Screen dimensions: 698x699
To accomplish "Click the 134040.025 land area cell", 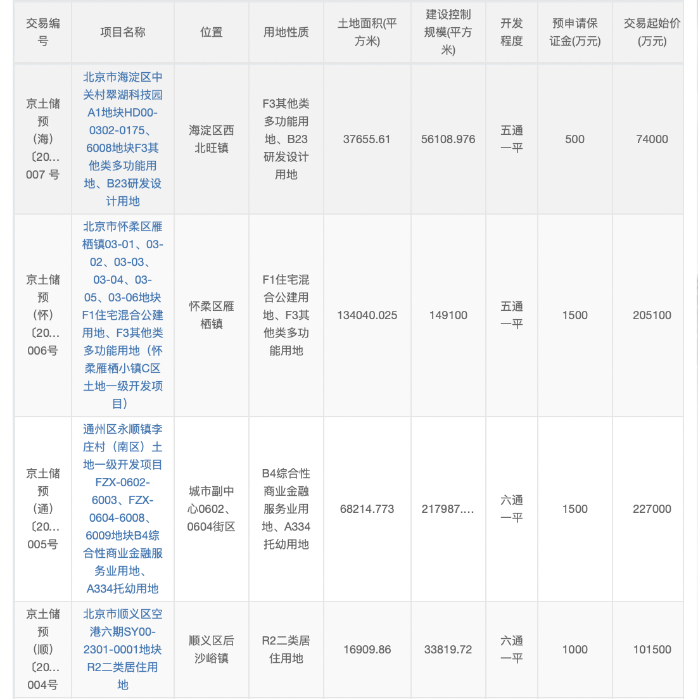I will coord(367,315).
